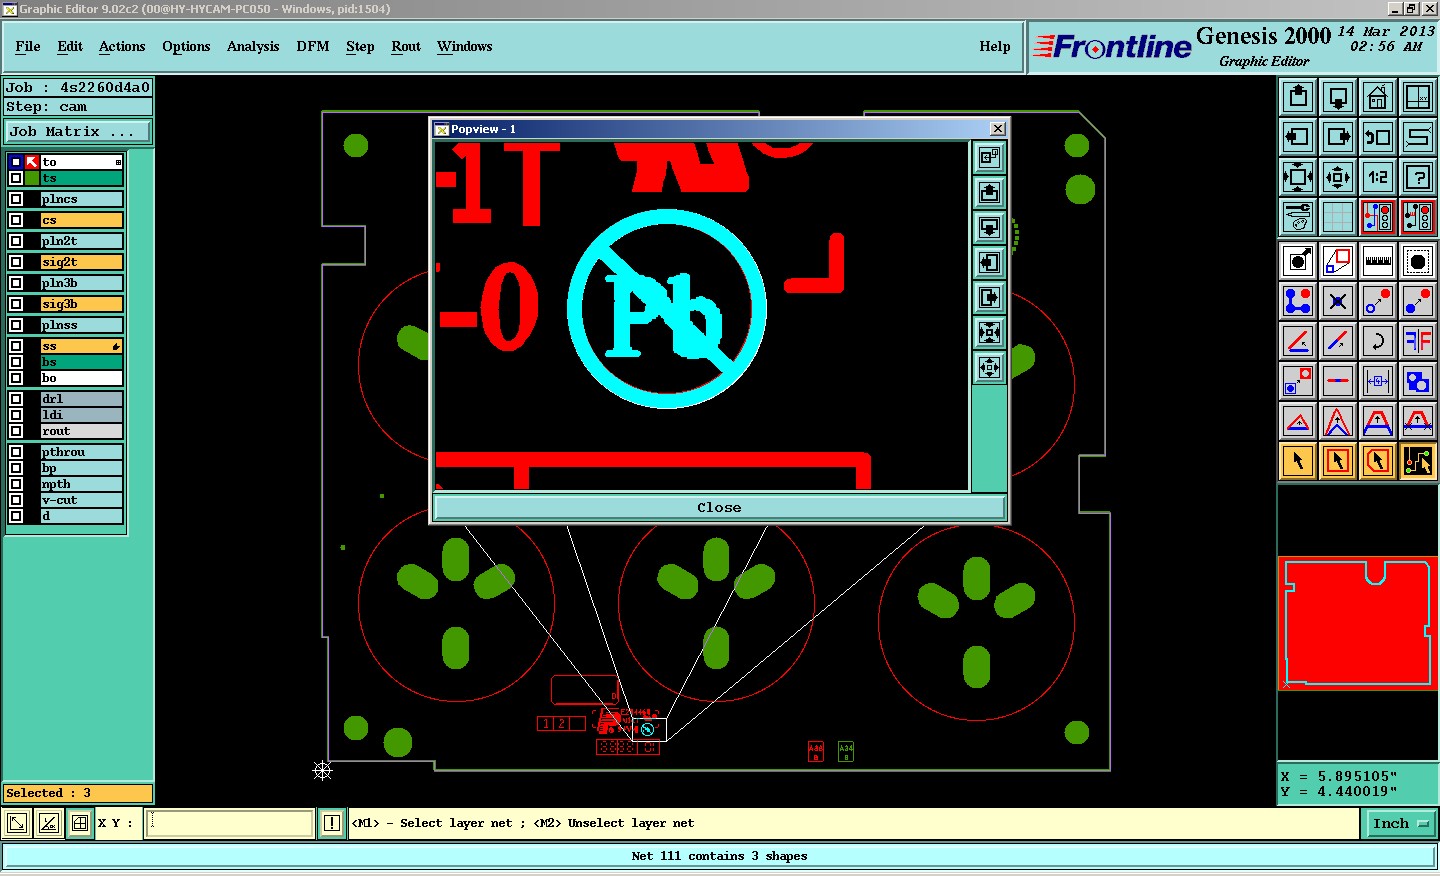Click the Close button in Popview
The width and height of the screenshot is (1440, 876).
coord(719,507)
